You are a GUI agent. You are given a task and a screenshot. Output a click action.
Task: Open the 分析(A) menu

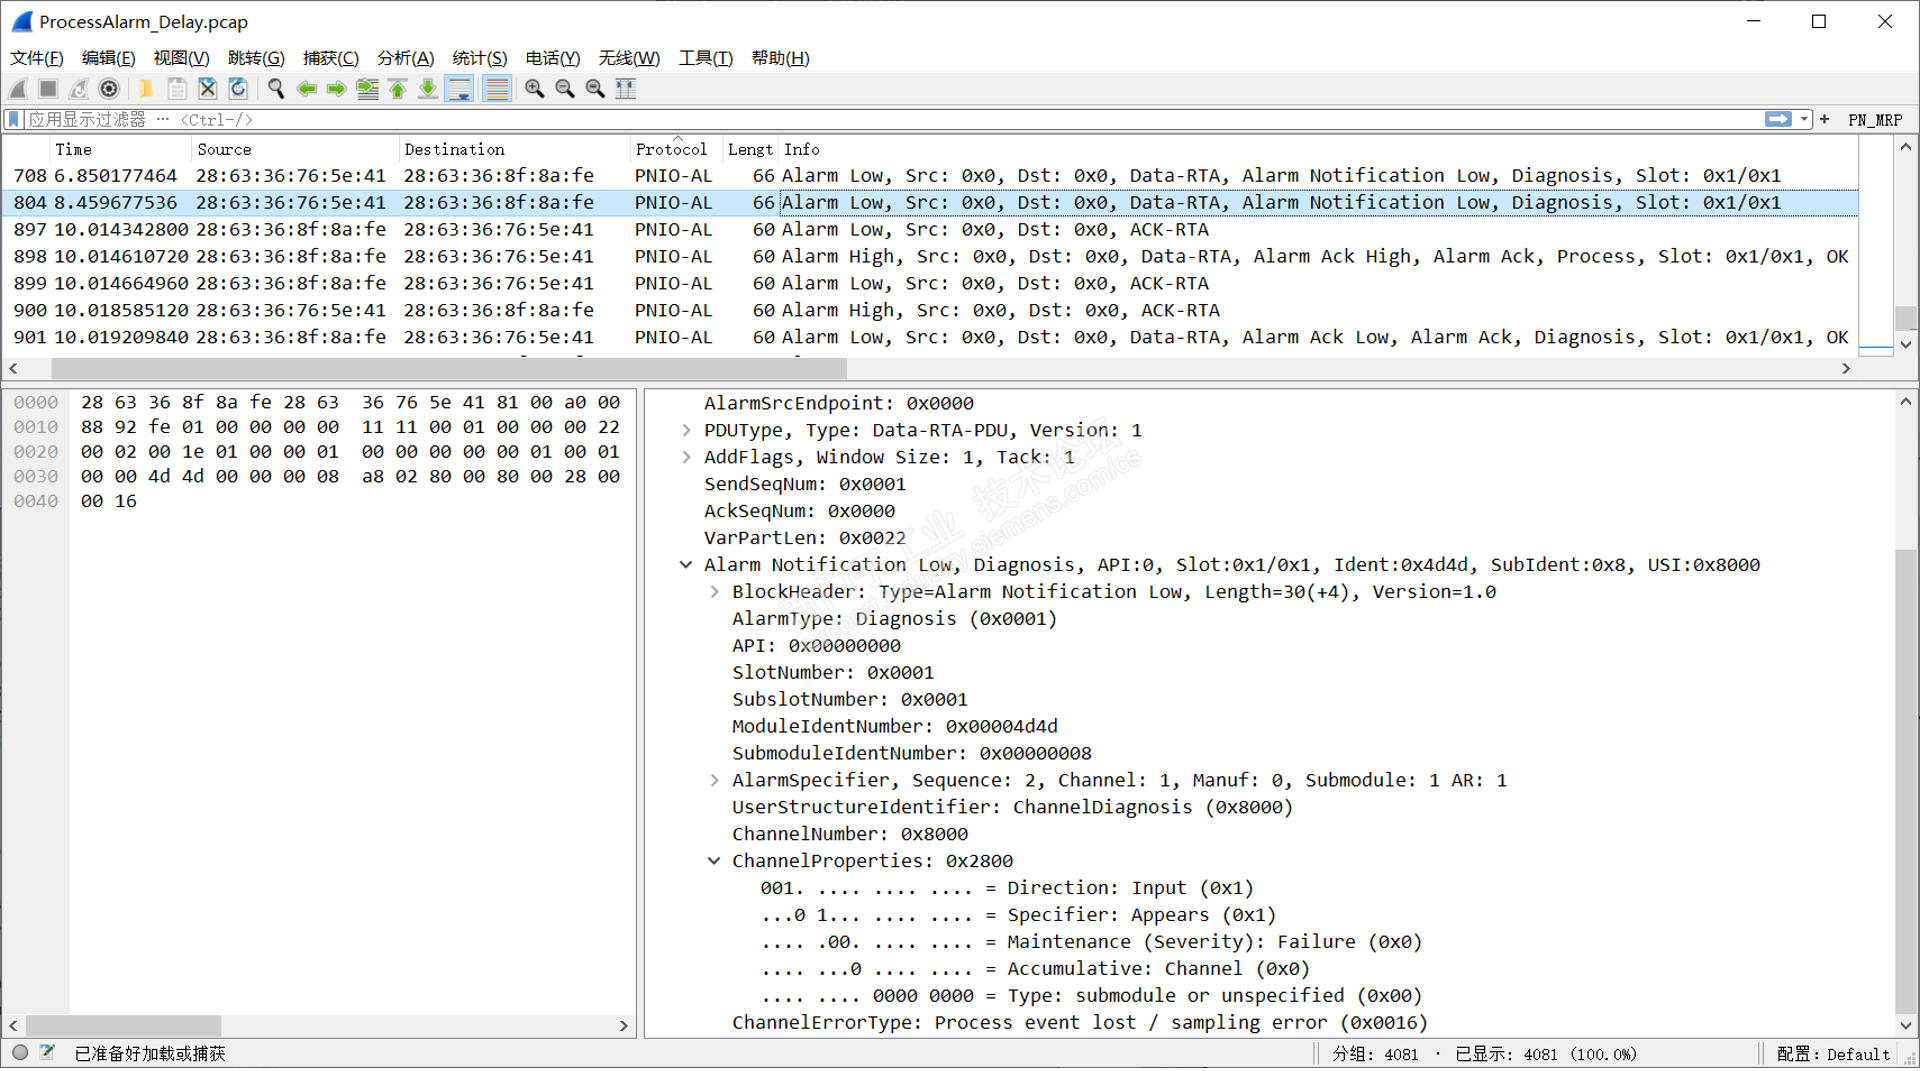coord(405,58)
